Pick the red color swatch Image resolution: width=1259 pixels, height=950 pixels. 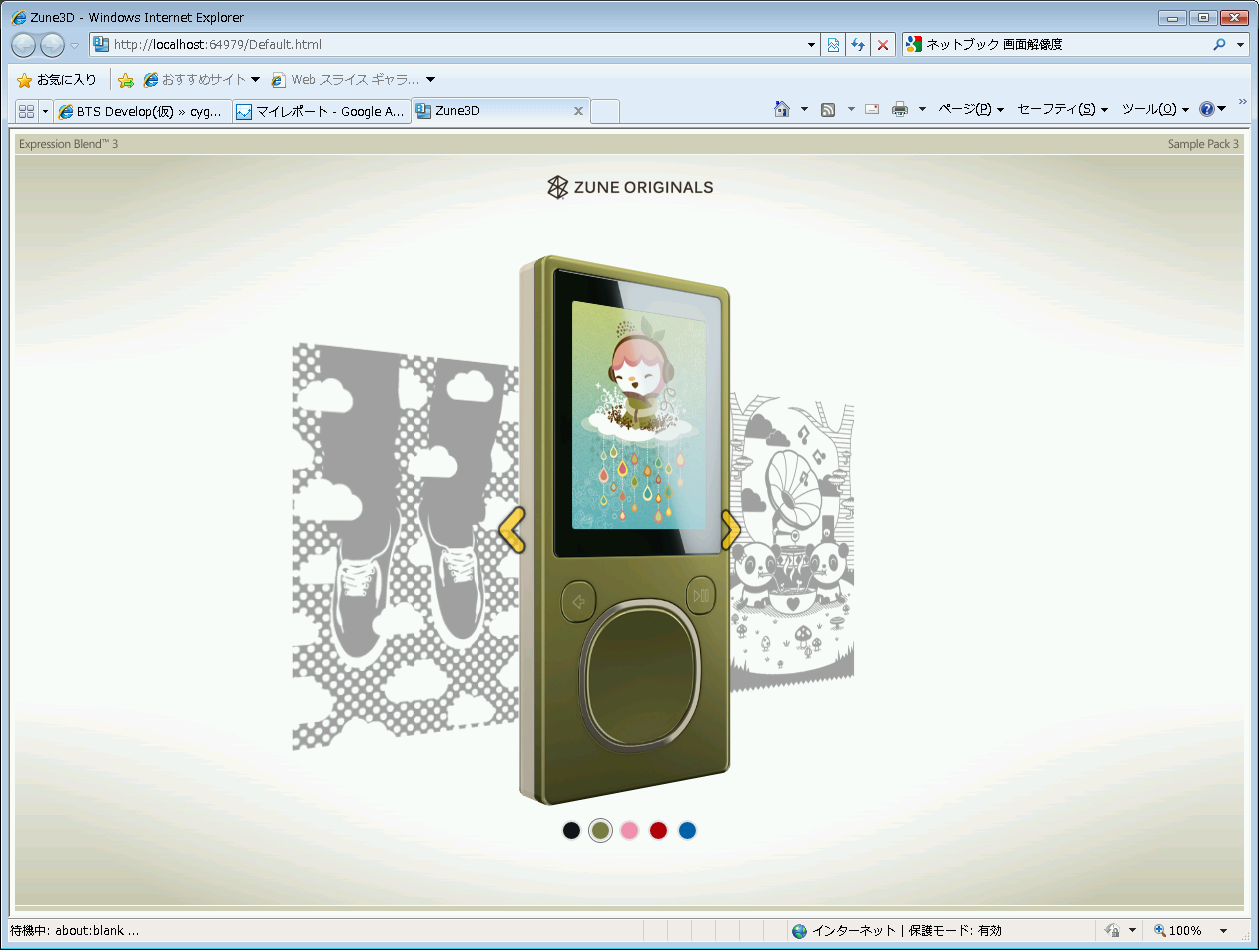658,831
